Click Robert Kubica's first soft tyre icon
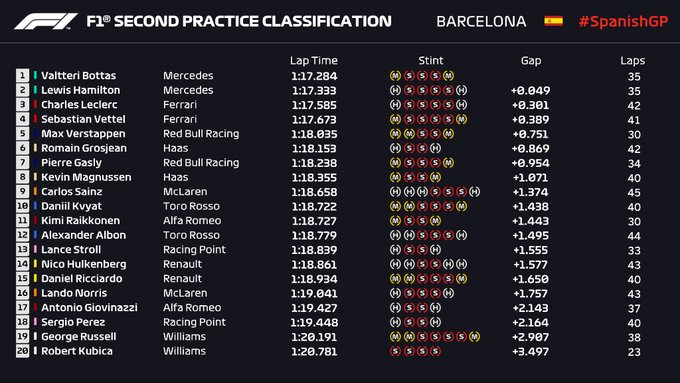The width and height of the screenshot is (680, 383). (x=395, y=351)
